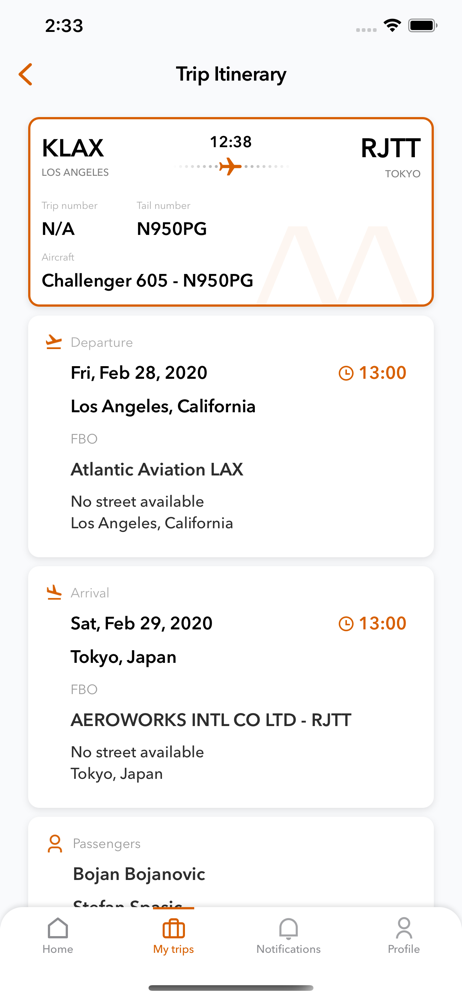Click the Arrival landing plane icon
Screen dimensions: 462x1000
[54, 592]
